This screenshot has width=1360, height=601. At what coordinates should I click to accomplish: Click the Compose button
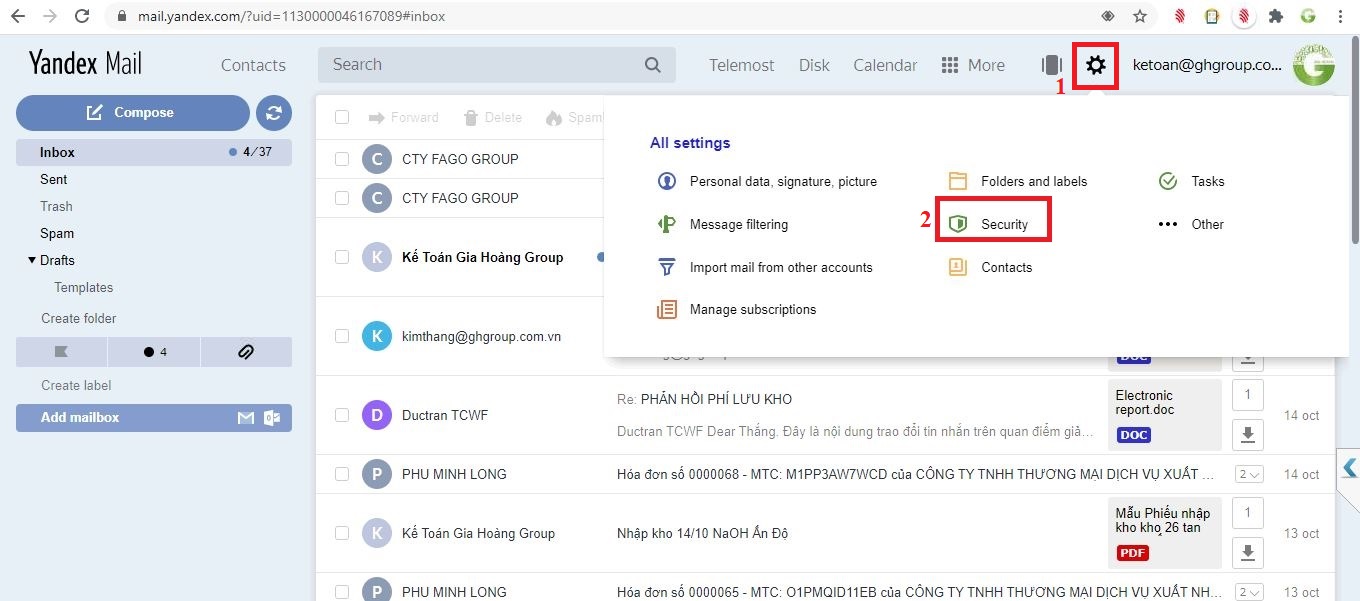click(x=133, y=113)
